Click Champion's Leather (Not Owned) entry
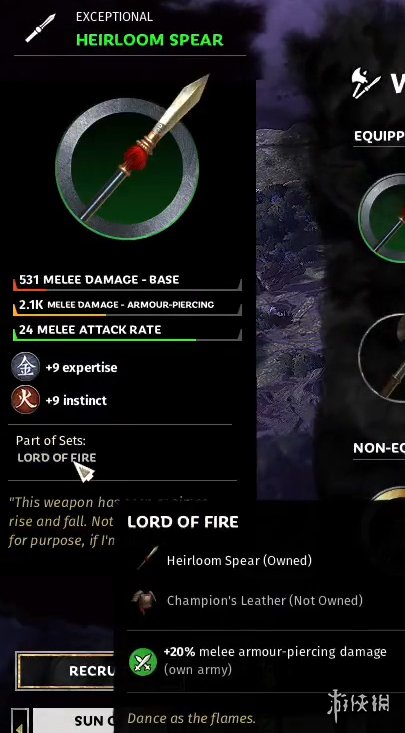405x733 pixels. click(x=265, y=600)
